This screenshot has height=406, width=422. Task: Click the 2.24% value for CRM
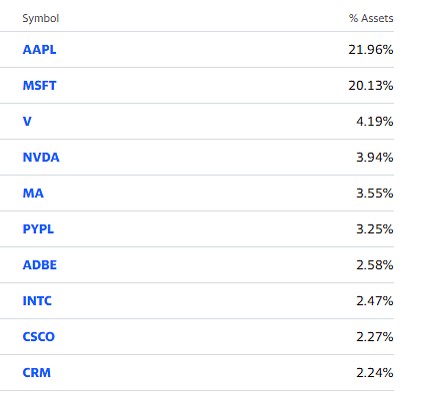[375, 373]
